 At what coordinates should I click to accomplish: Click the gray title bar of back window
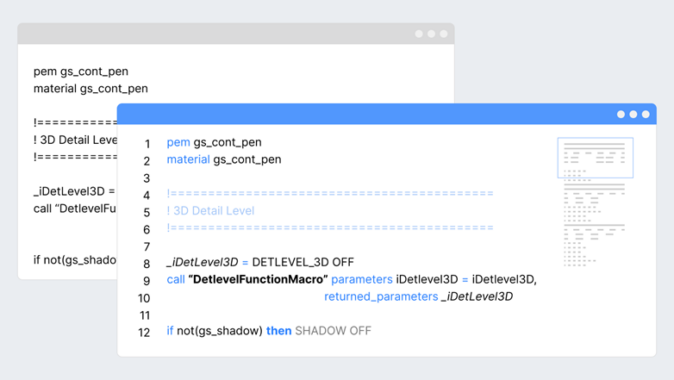[236, 34]
